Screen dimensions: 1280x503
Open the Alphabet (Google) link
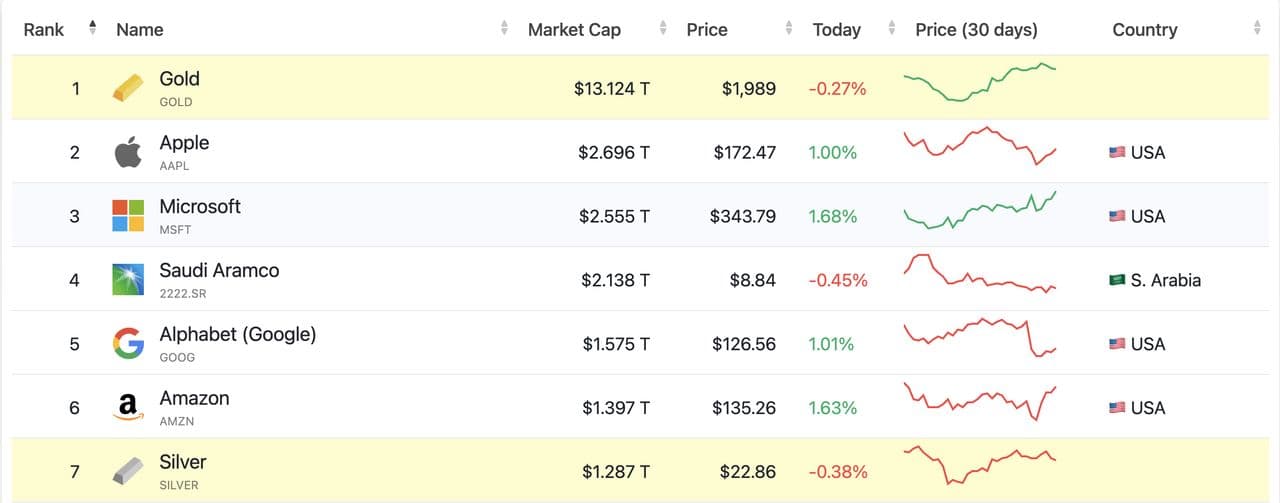pyautogui.click(x=237, y=335)
